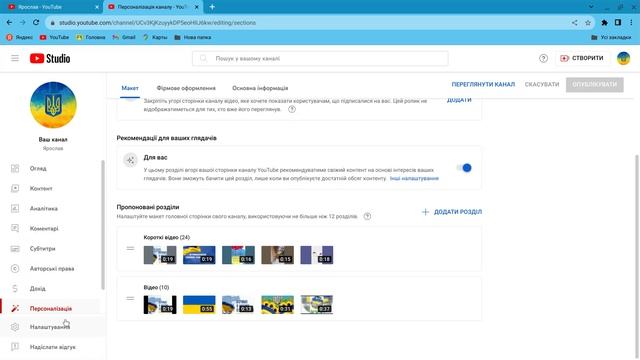Viewport: 640px width, 360px height.
Task: Open the Нова папка bookmarks folder
Action: coord(193,37)
